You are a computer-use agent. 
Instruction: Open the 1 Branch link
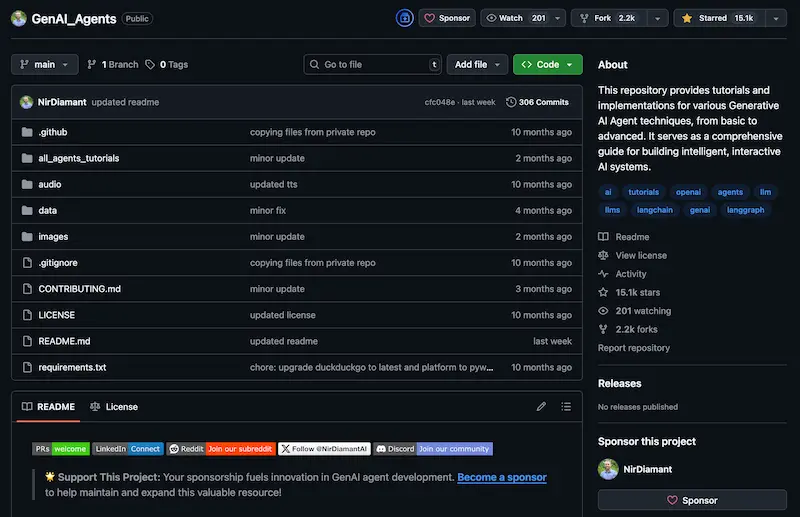(113, 64)
